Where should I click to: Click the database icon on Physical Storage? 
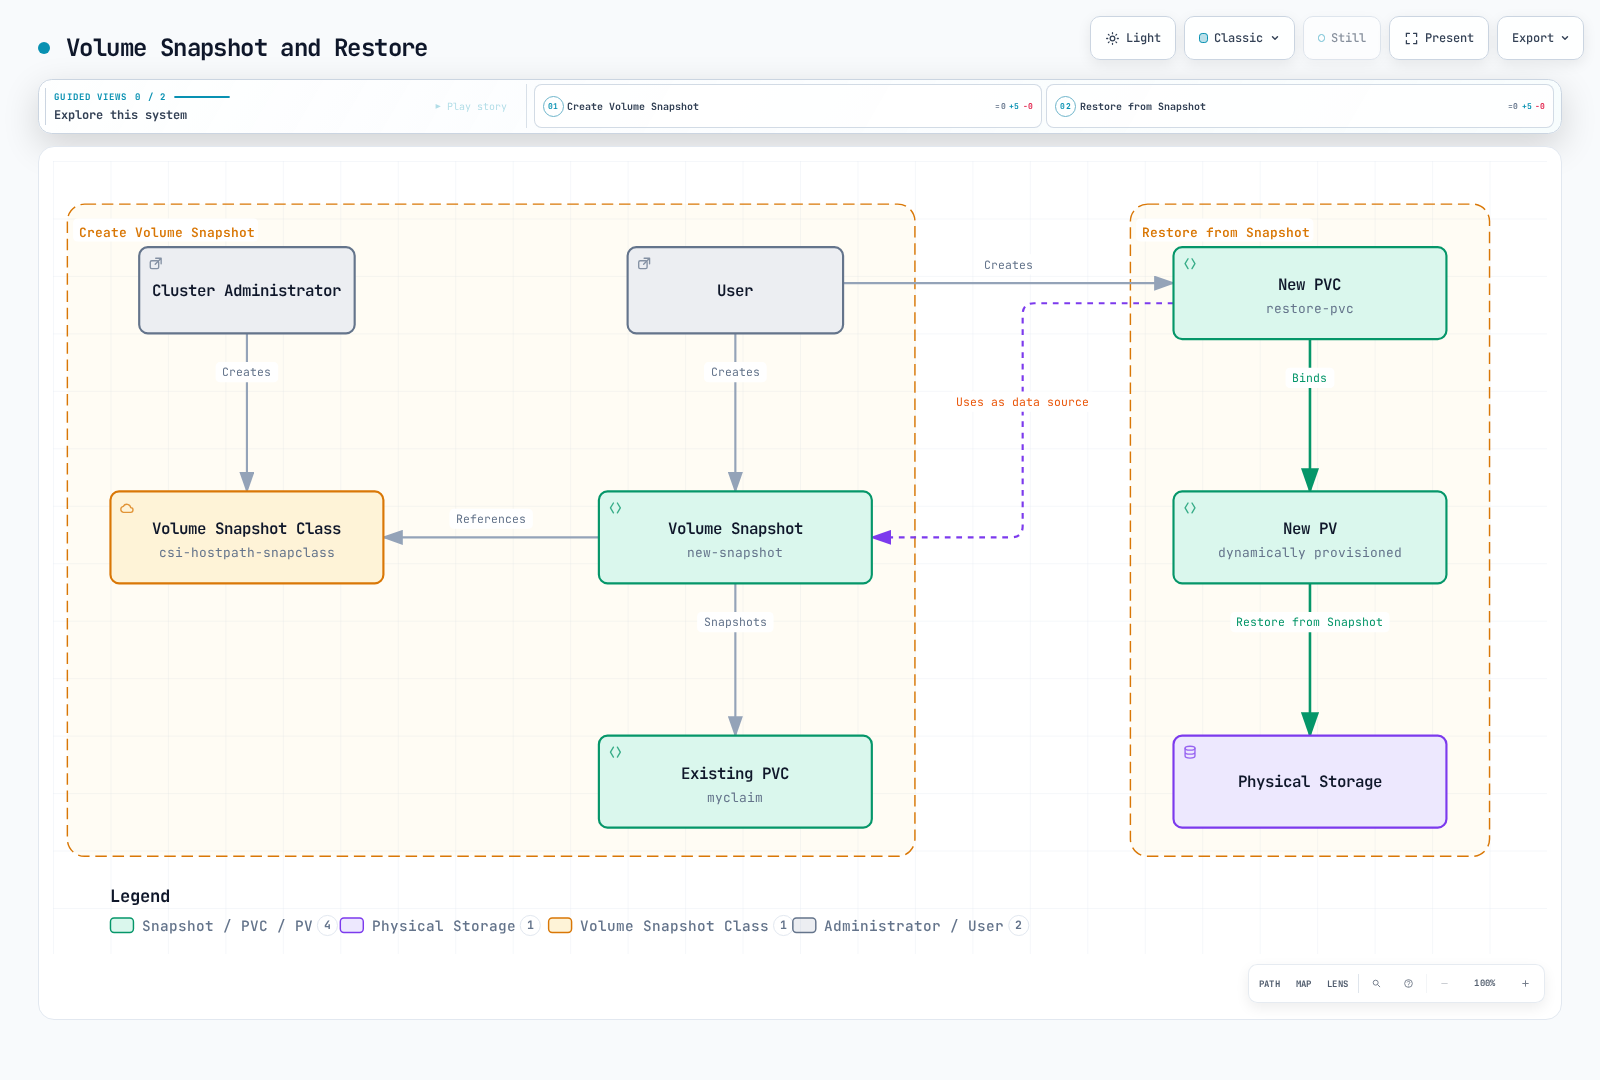(1190, 752)
